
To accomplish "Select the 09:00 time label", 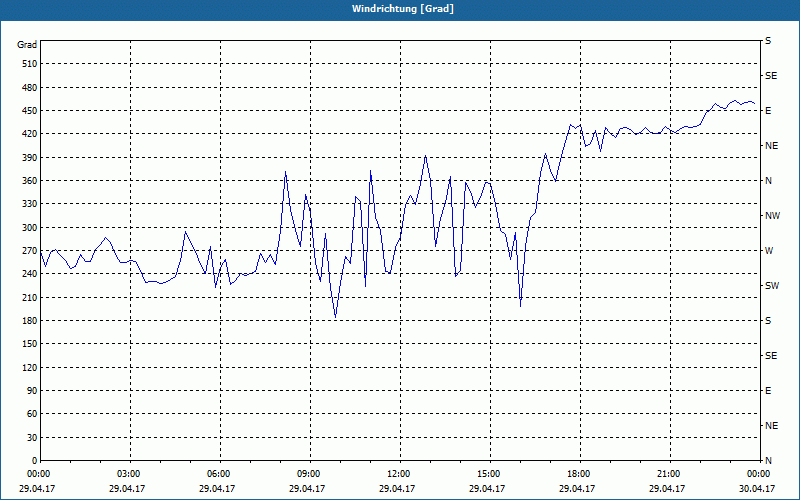I will coord(307,474).
